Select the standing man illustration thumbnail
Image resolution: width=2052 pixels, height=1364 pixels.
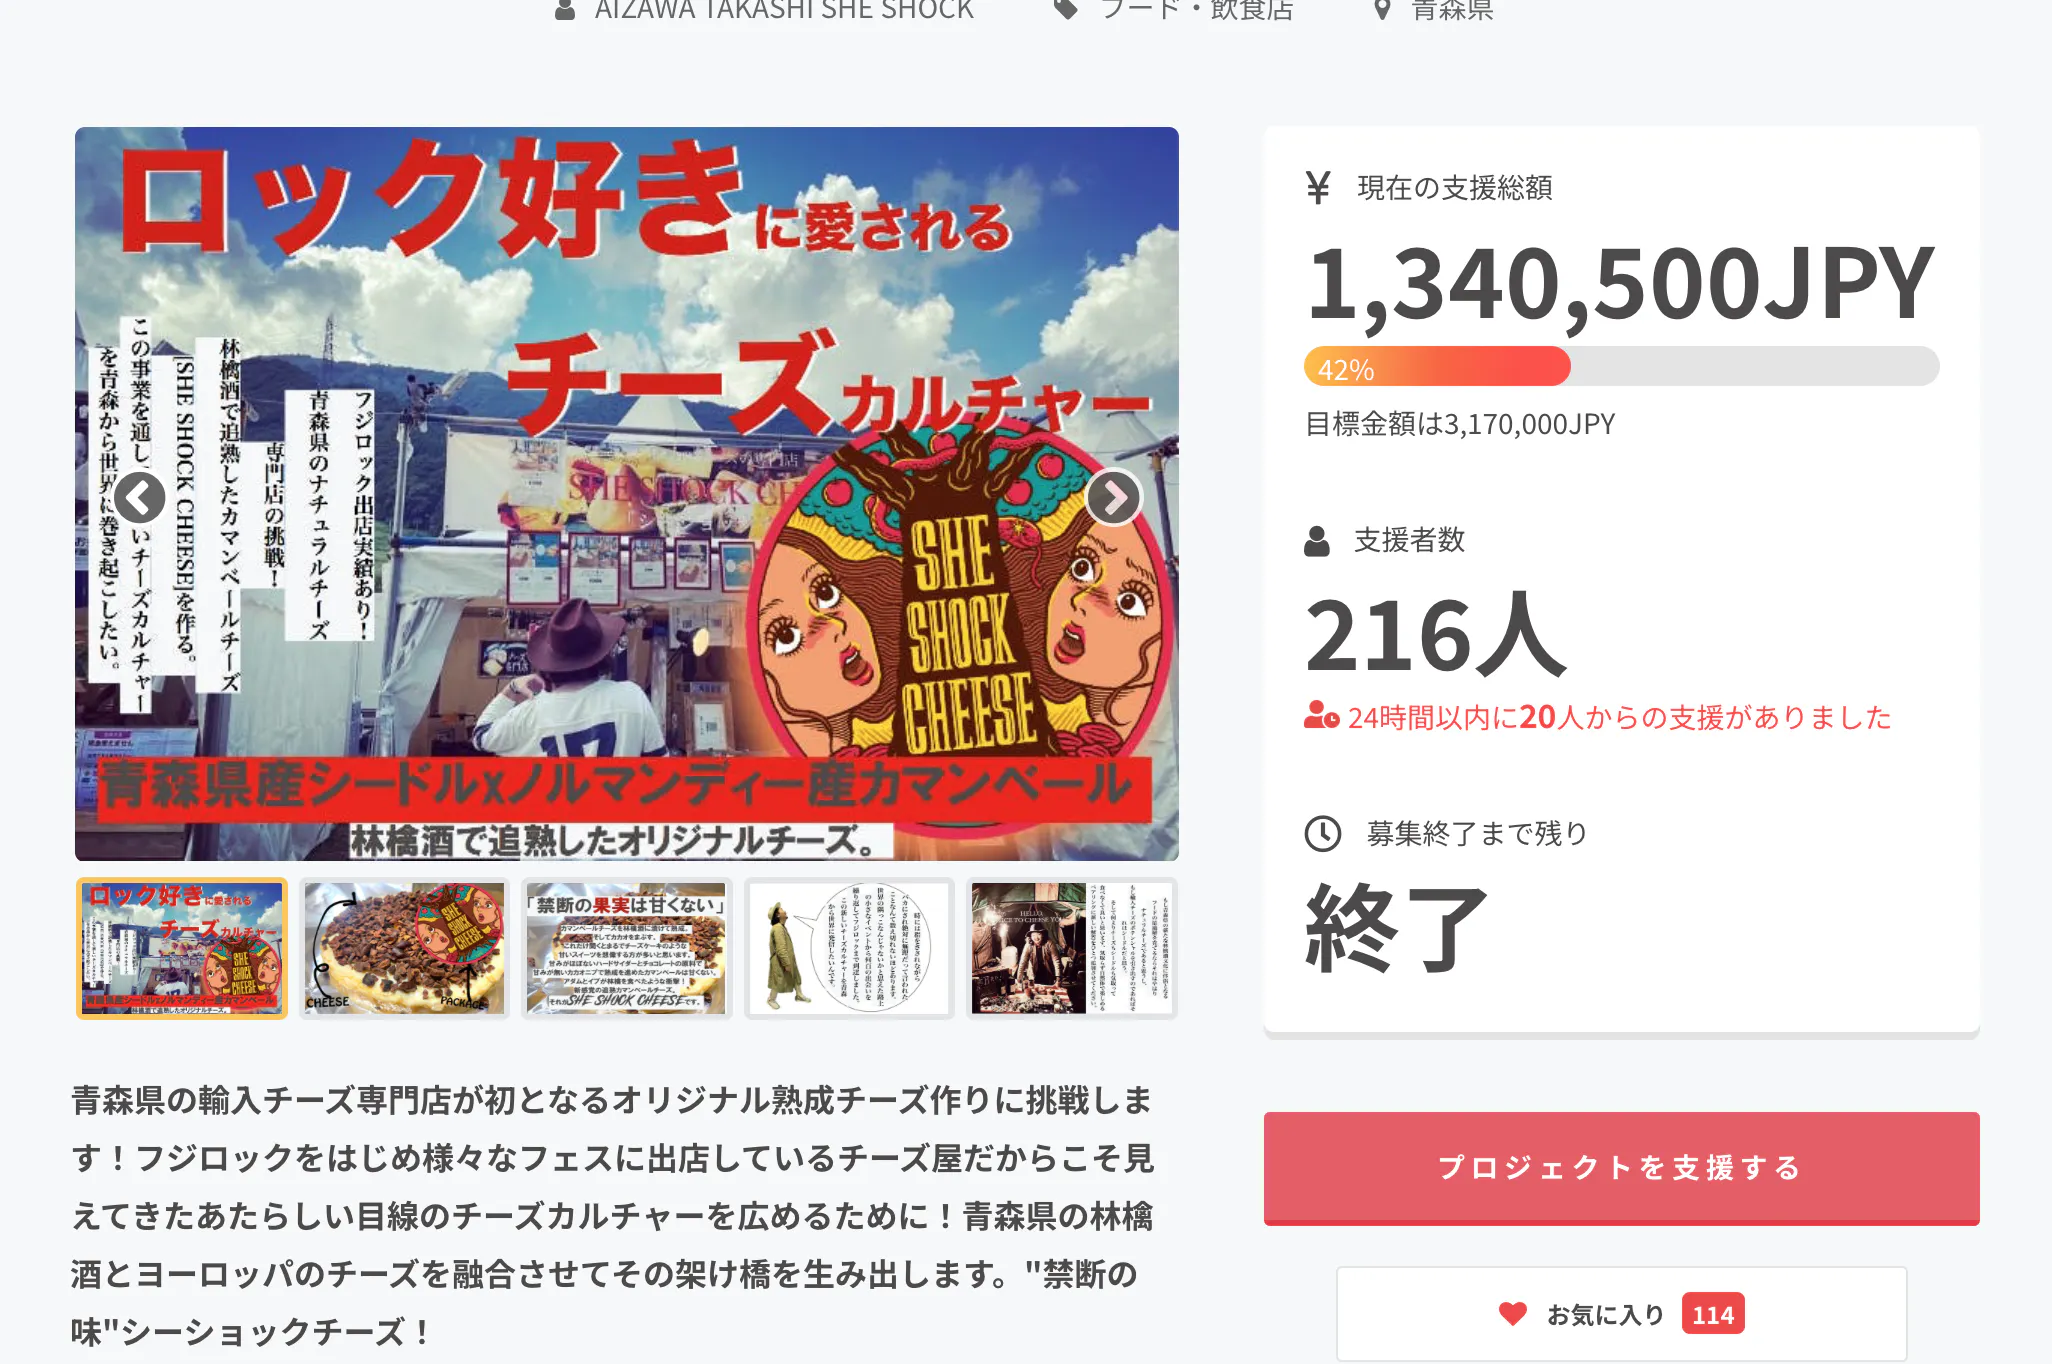pos(849,948)
